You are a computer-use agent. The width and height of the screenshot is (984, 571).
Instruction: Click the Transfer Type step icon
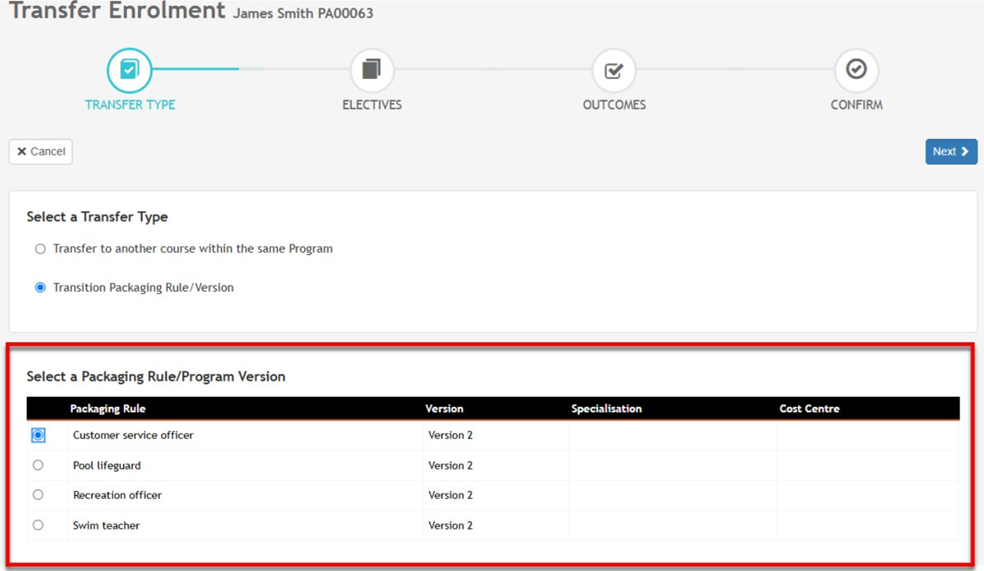pos(129,70)
